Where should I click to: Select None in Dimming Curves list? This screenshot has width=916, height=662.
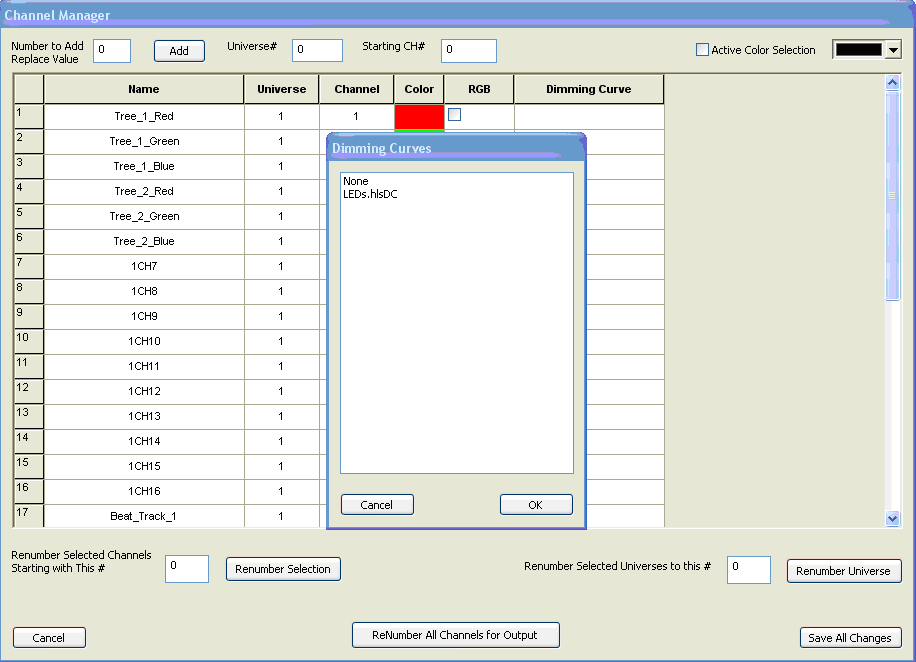[x=356, y=181]
